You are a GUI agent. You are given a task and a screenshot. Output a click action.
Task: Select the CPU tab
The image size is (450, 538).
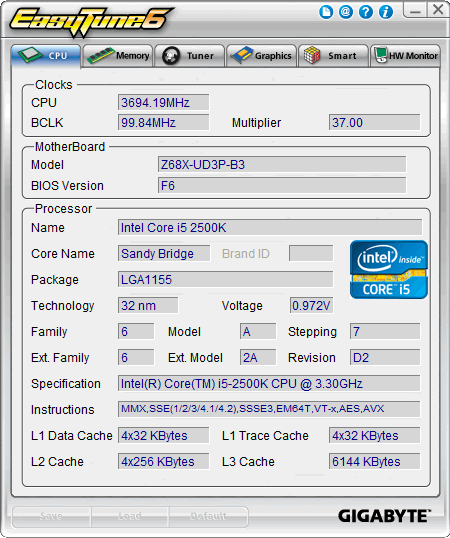click(x=46, y=56)
